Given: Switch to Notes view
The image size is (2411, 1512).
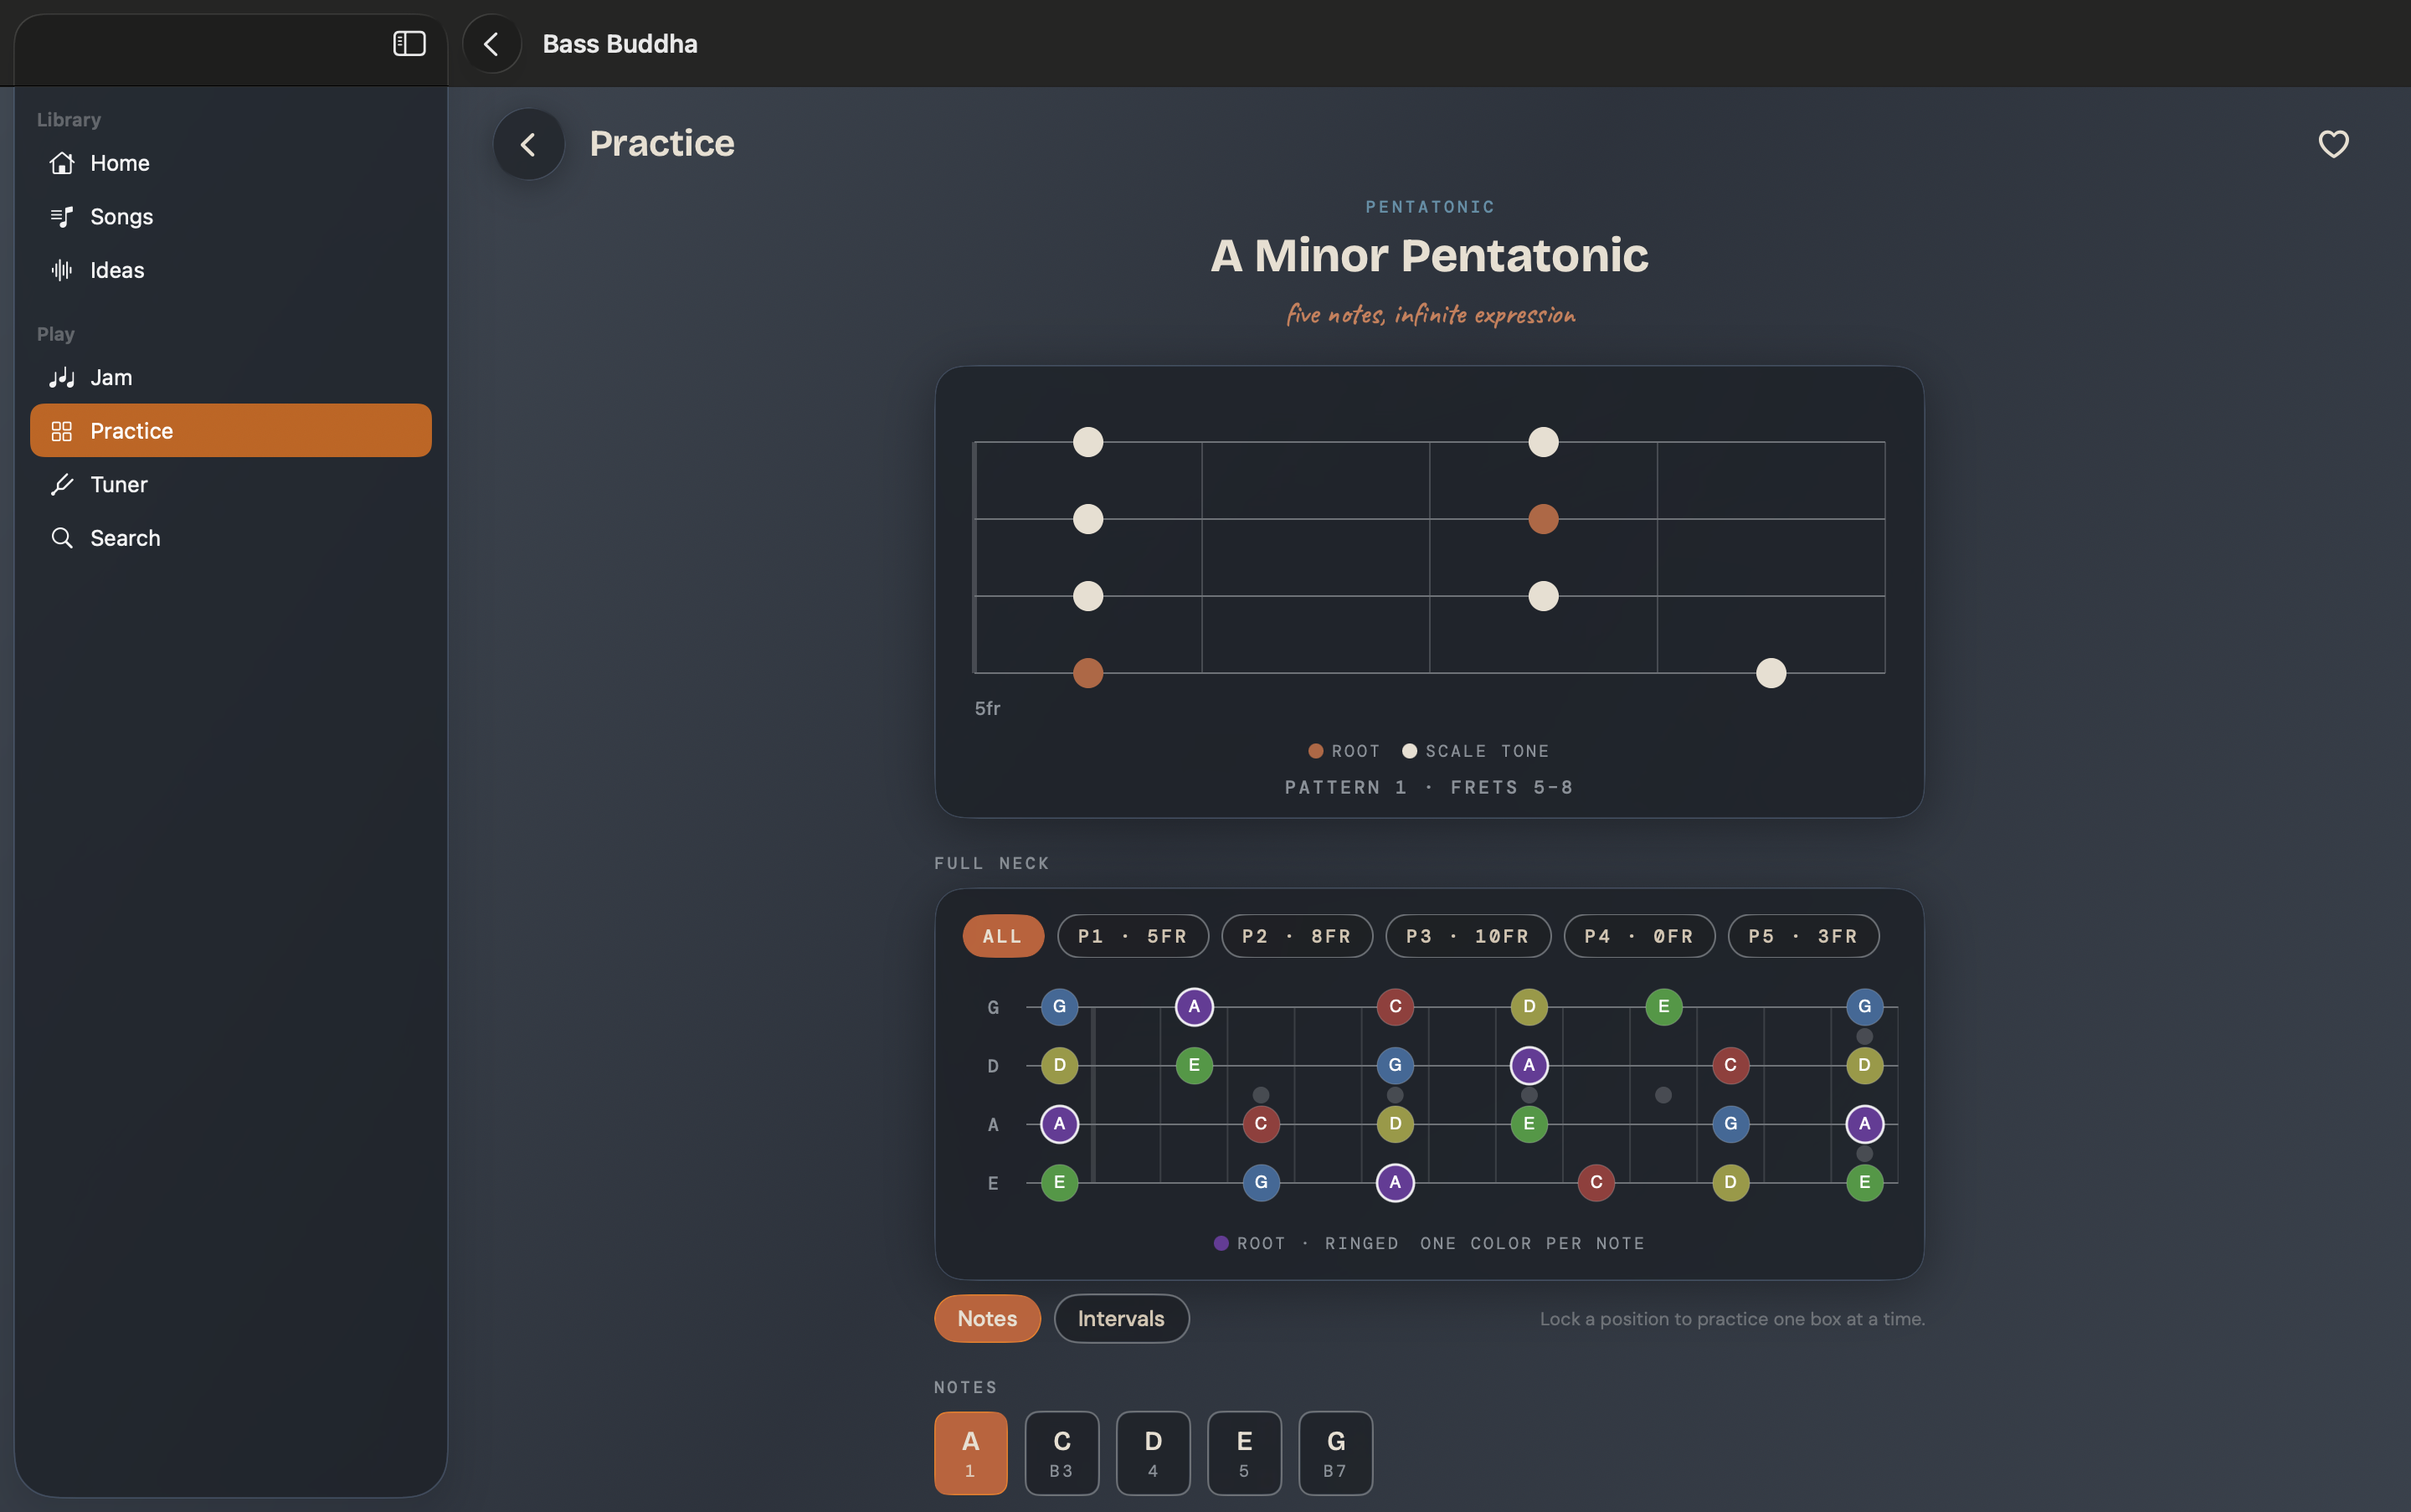Looking at the screenshot, I should pos(987,1318).
